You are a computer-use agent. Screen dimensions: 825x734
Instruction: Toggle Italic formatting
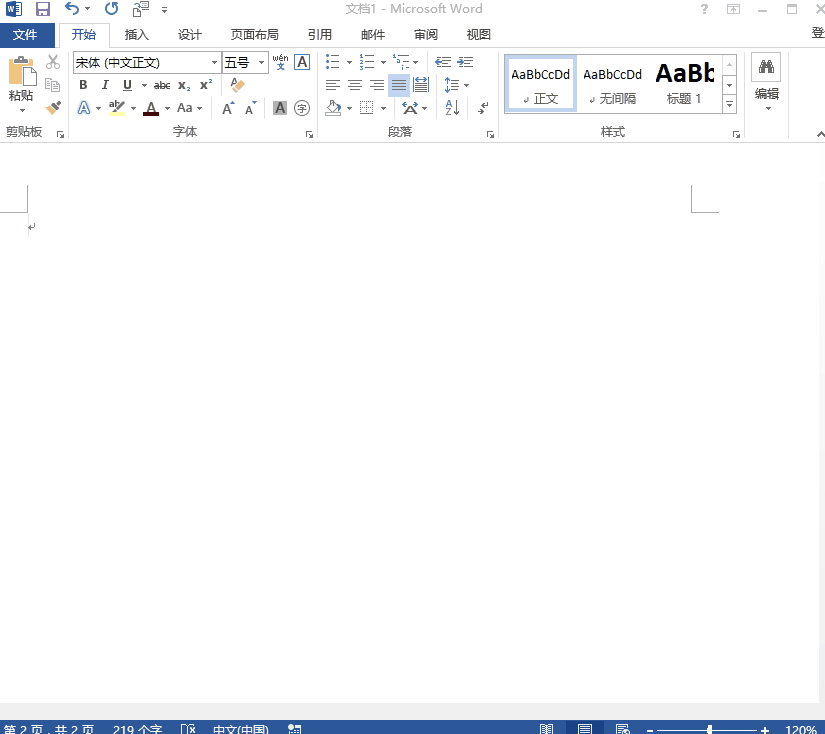tap(105, 85)
